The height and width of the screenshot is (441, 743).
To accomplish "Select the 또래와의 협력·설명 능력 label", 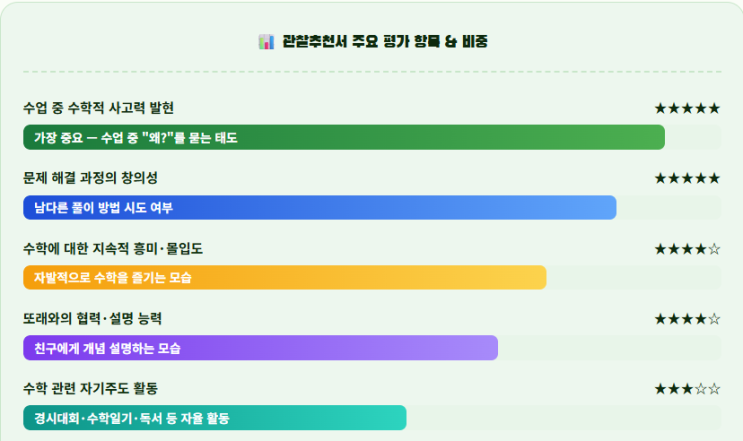I will [x=93, y=318].
